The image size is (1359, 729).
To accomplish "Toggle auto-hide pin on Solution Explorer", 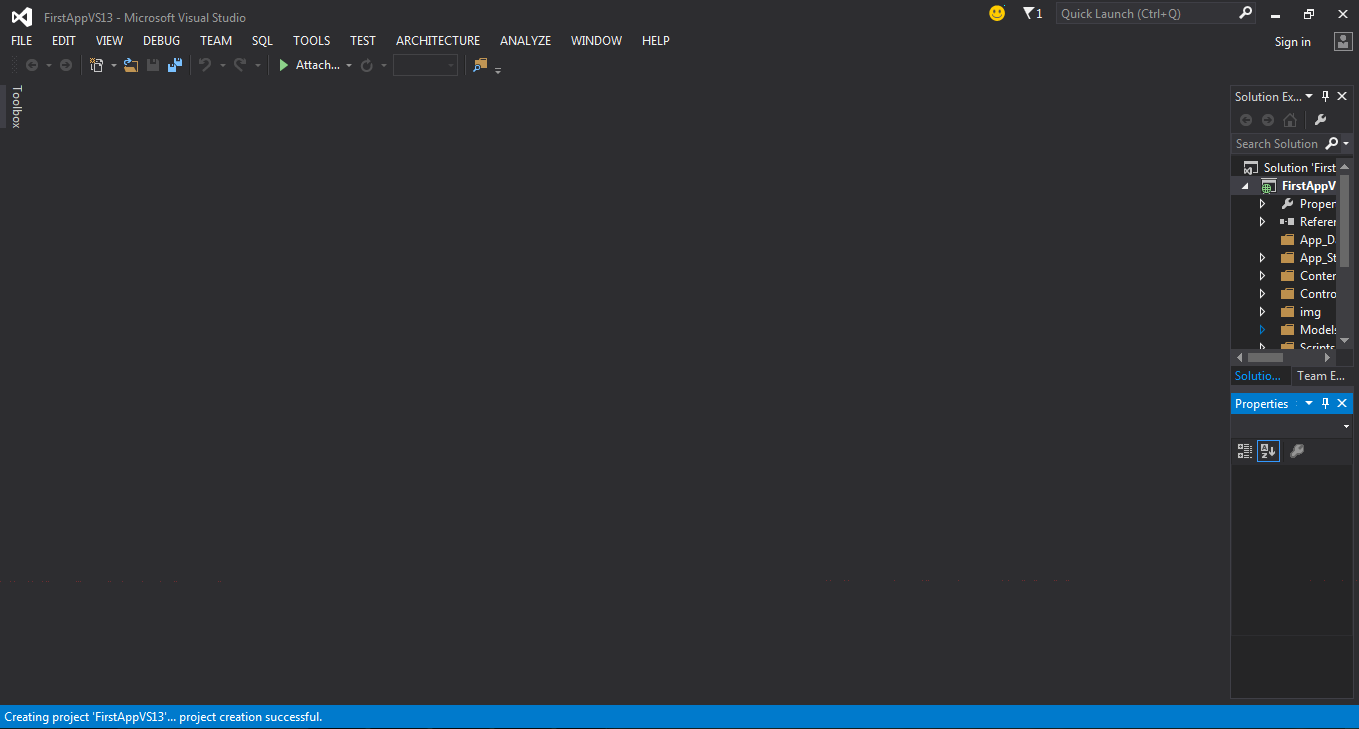I will click(1326, 96).
